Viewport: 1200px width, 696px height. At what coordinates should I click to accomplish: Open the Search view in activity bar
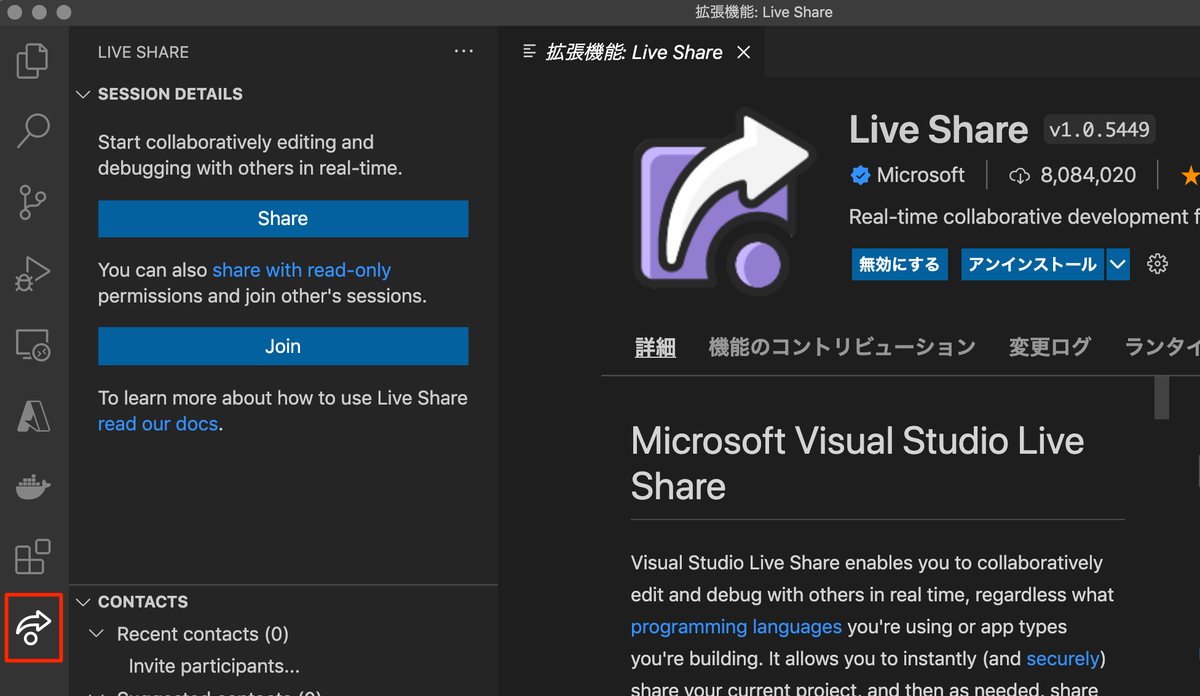click(x=33, y=131)
